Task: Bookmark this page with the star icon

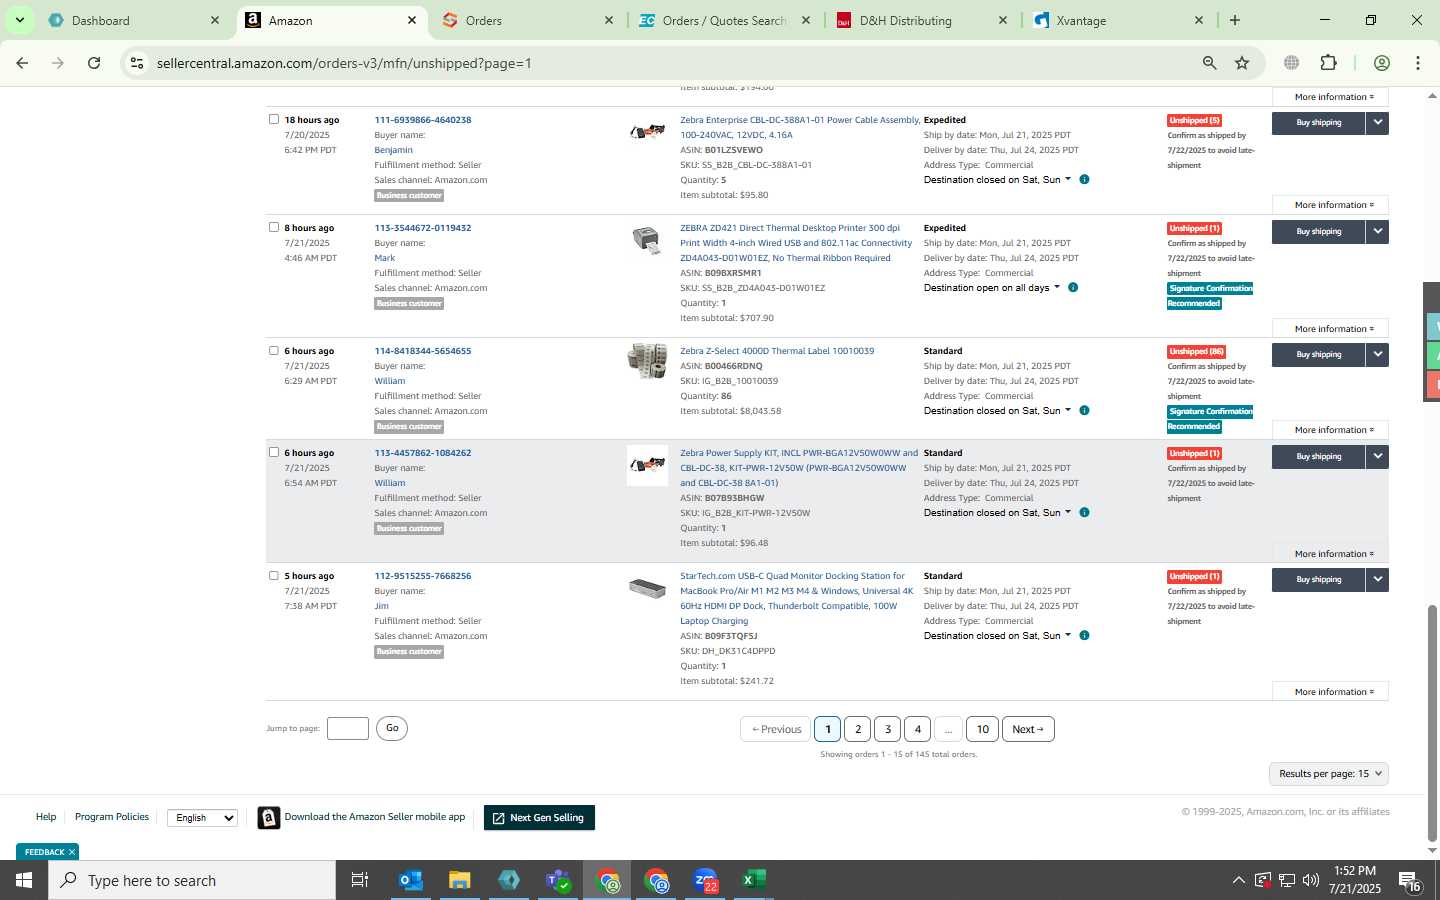Action: tap(1242, 63)
